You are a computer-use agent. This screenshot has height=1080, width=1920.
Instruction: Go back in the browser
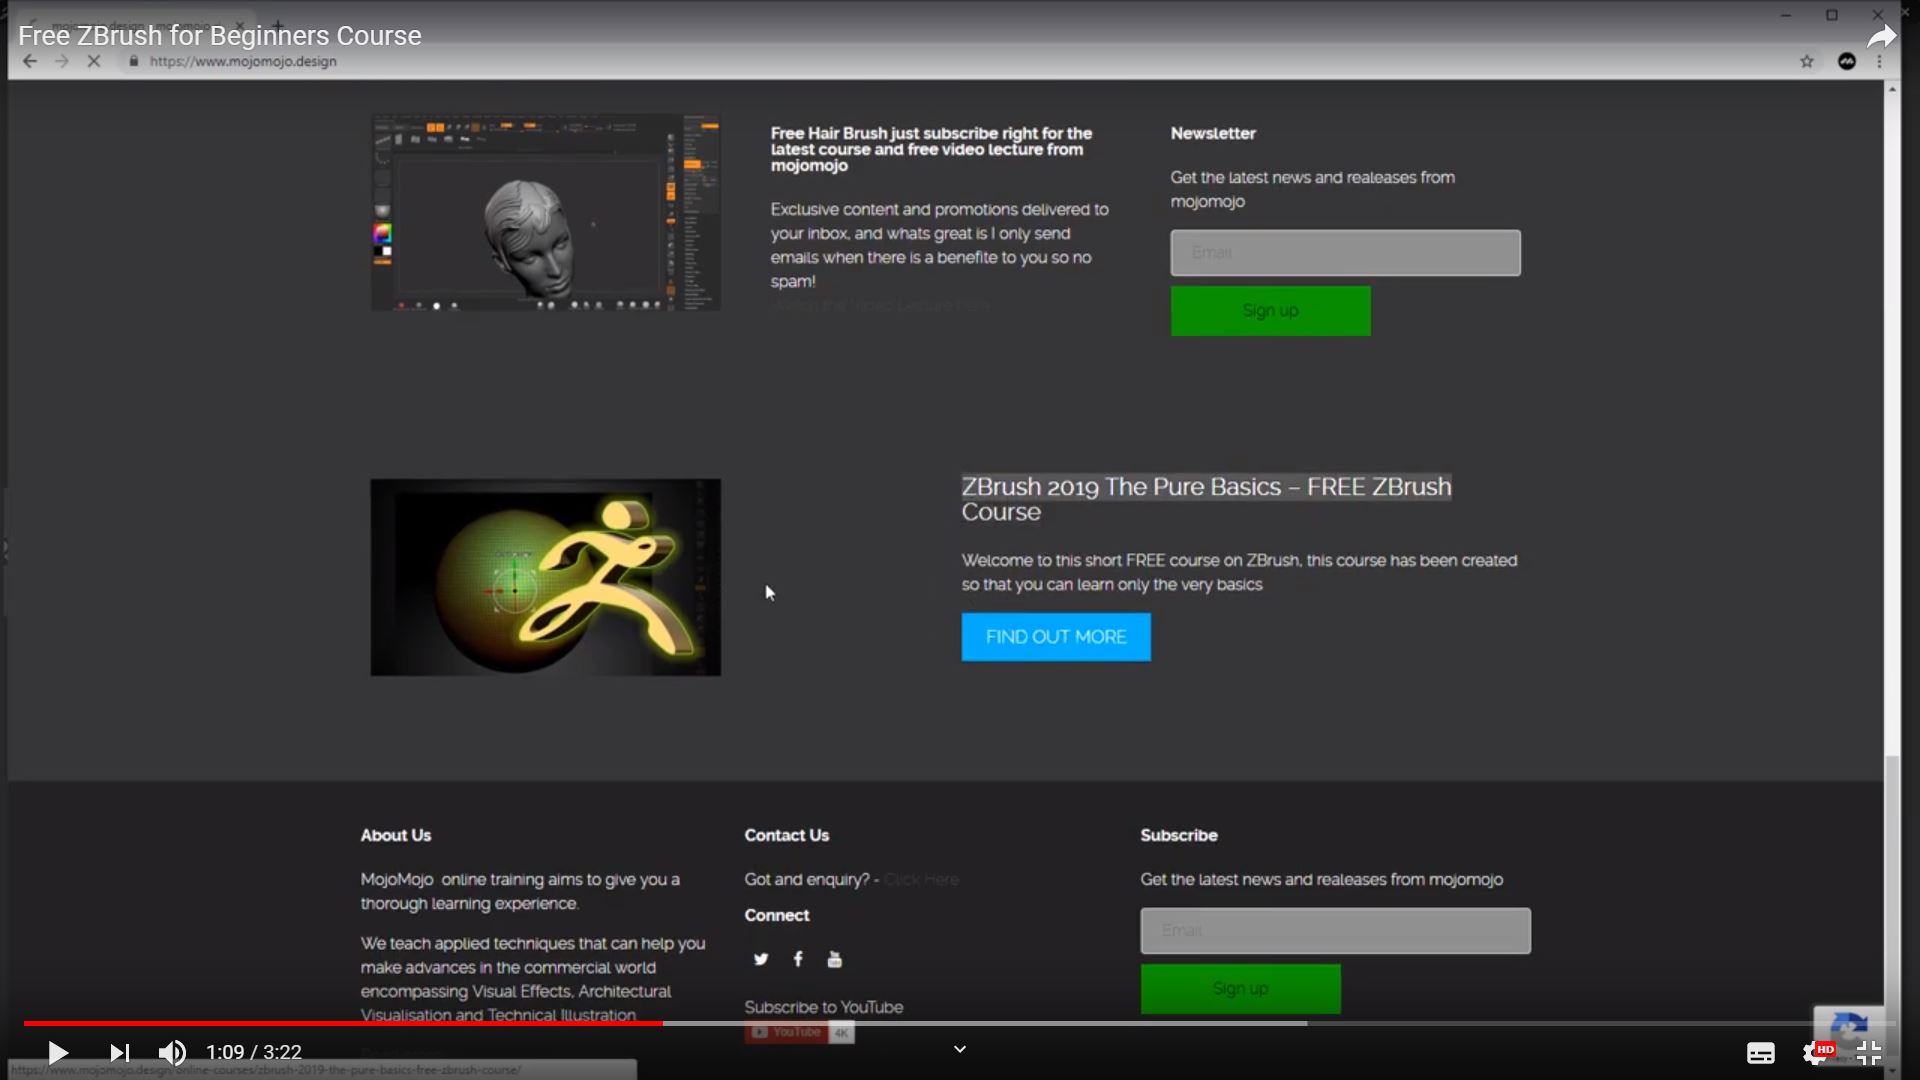tap(30, 61)
